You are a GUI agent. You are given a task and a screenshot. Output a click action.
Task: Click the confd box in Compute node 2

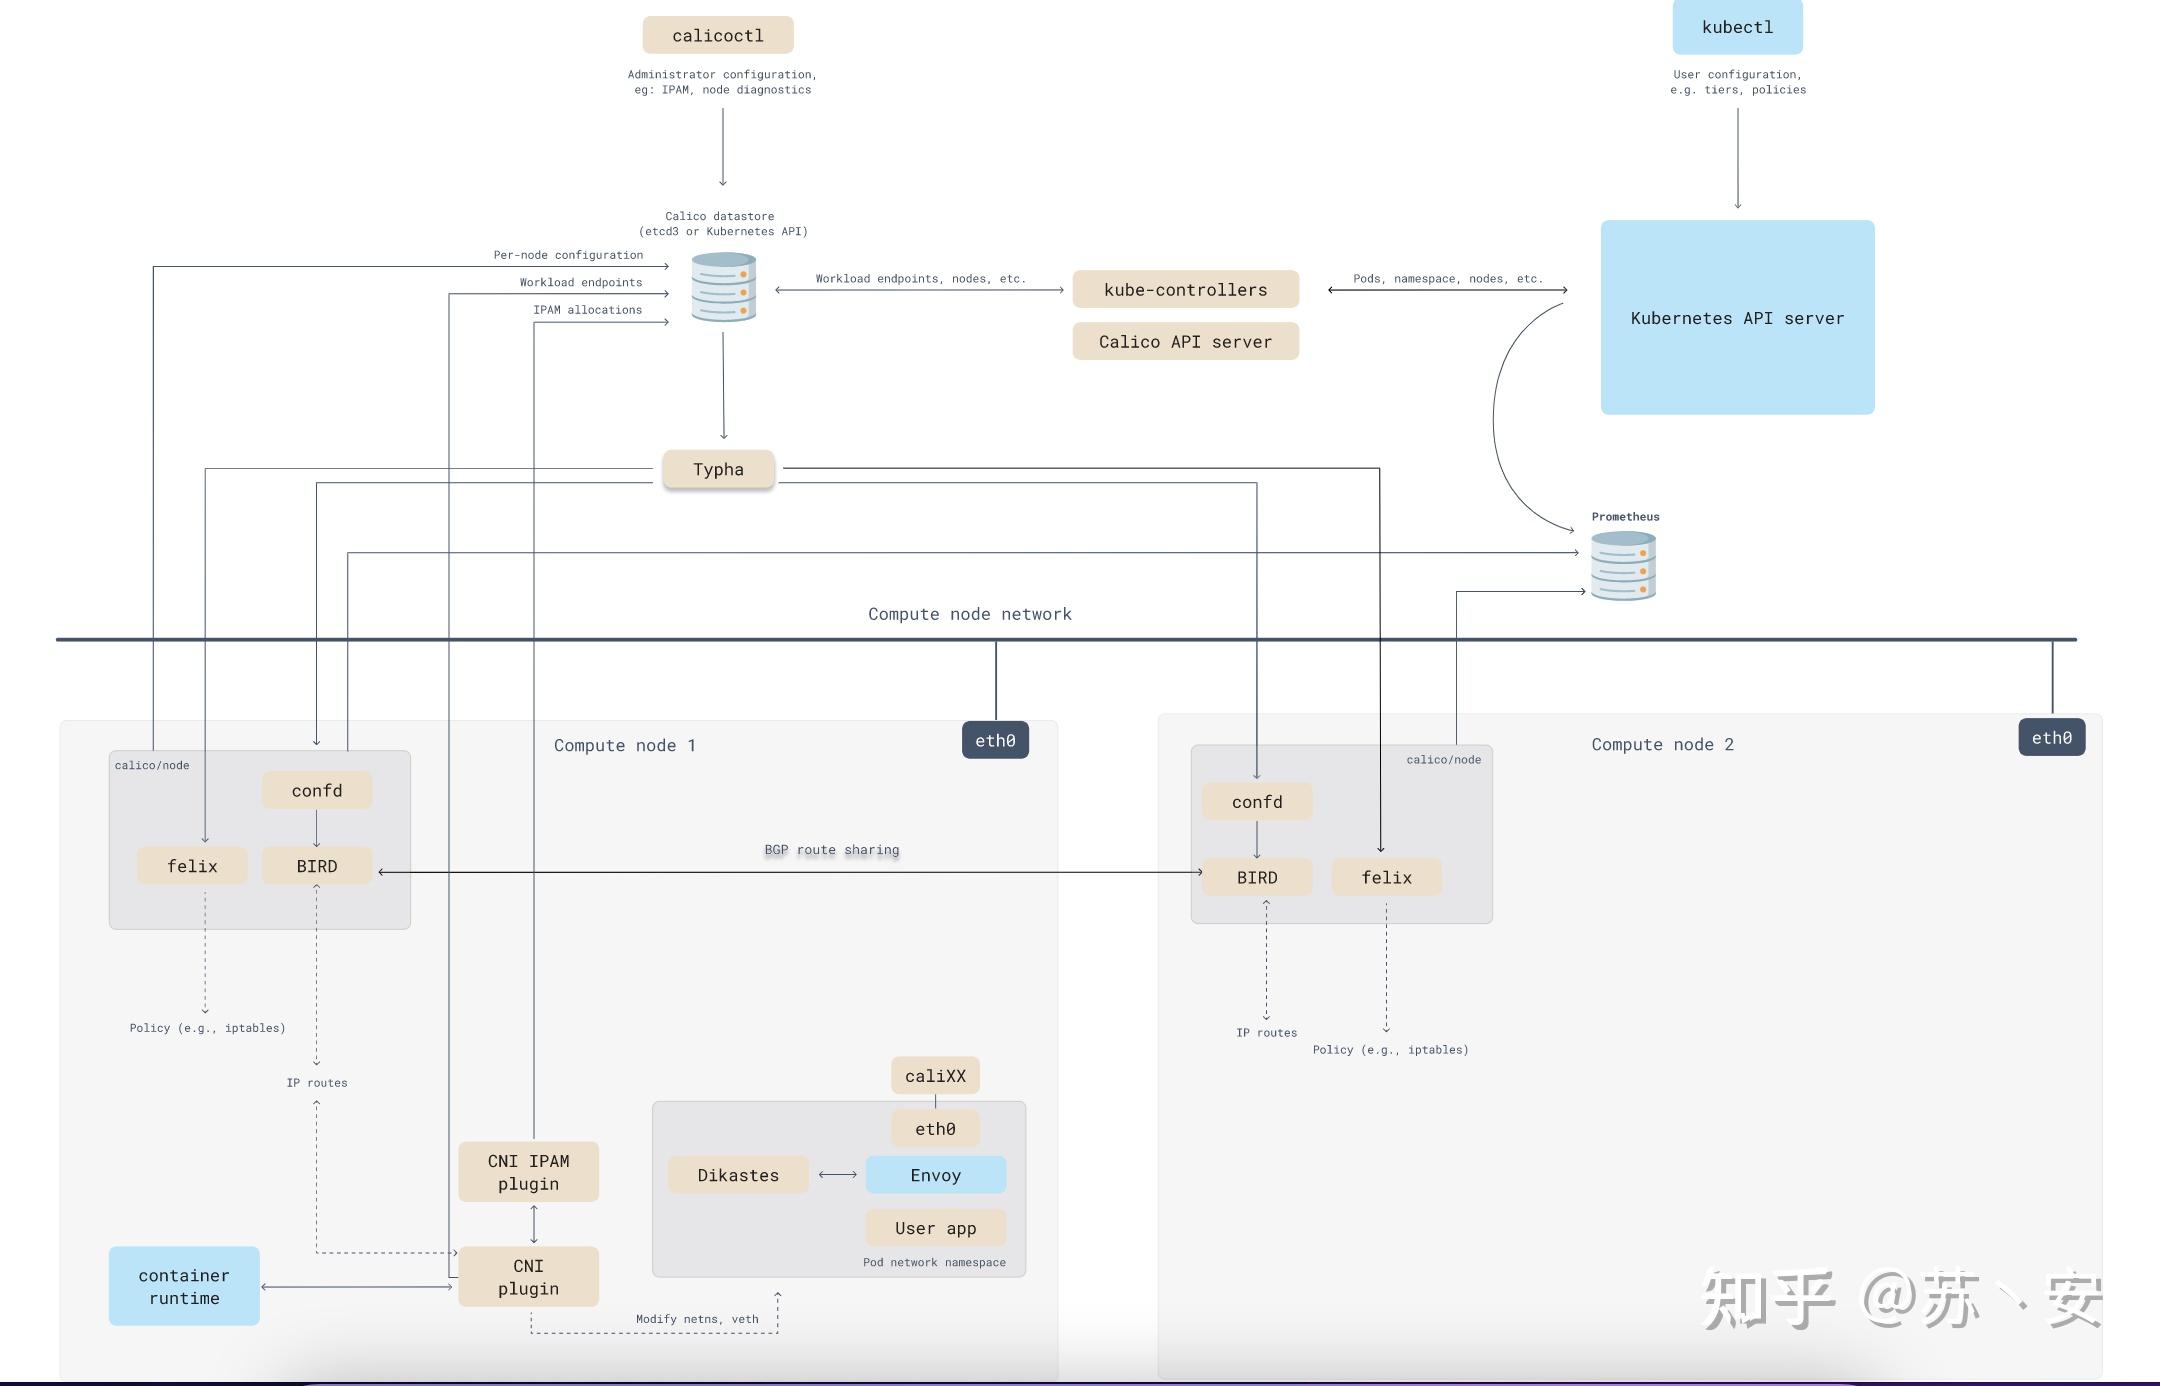tap(1257, 802)
